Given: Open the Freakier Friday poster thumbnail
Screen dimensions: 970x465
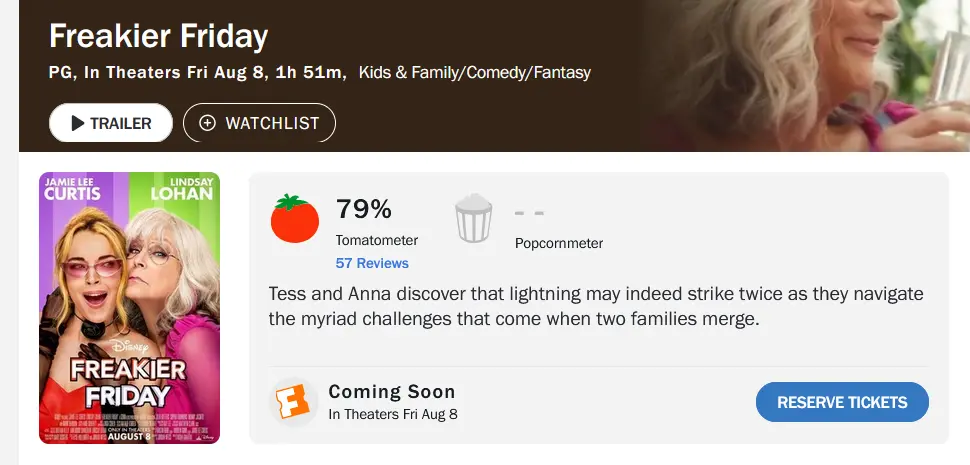Looking at the screenshot, I should coord(129,308).
